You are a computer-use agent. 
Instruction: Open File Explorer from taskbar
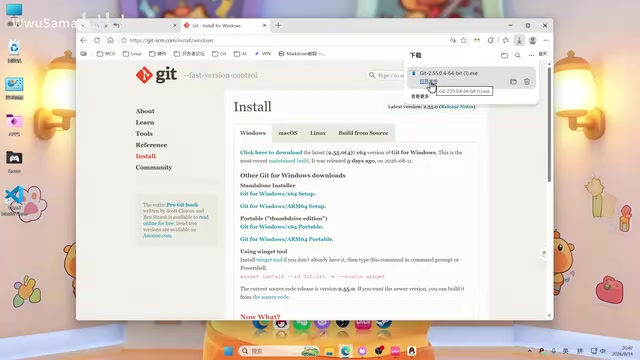click(x=329, y=351)
